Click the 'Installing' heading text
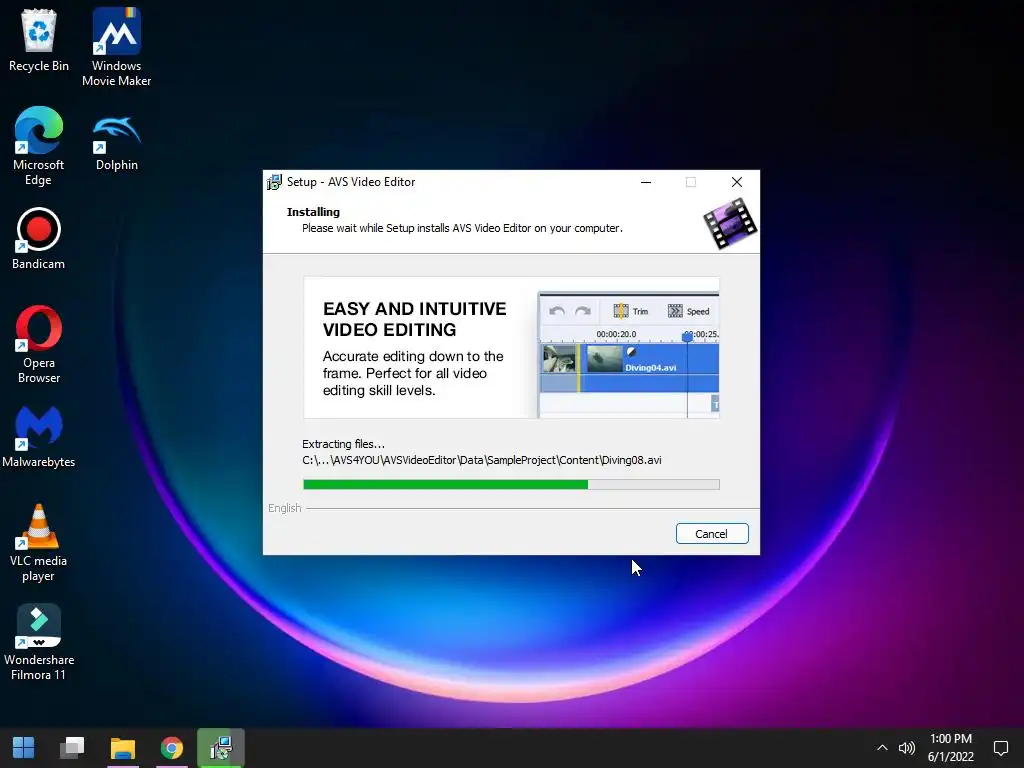This screenshot has width=1024, height=768. [313, 212]
